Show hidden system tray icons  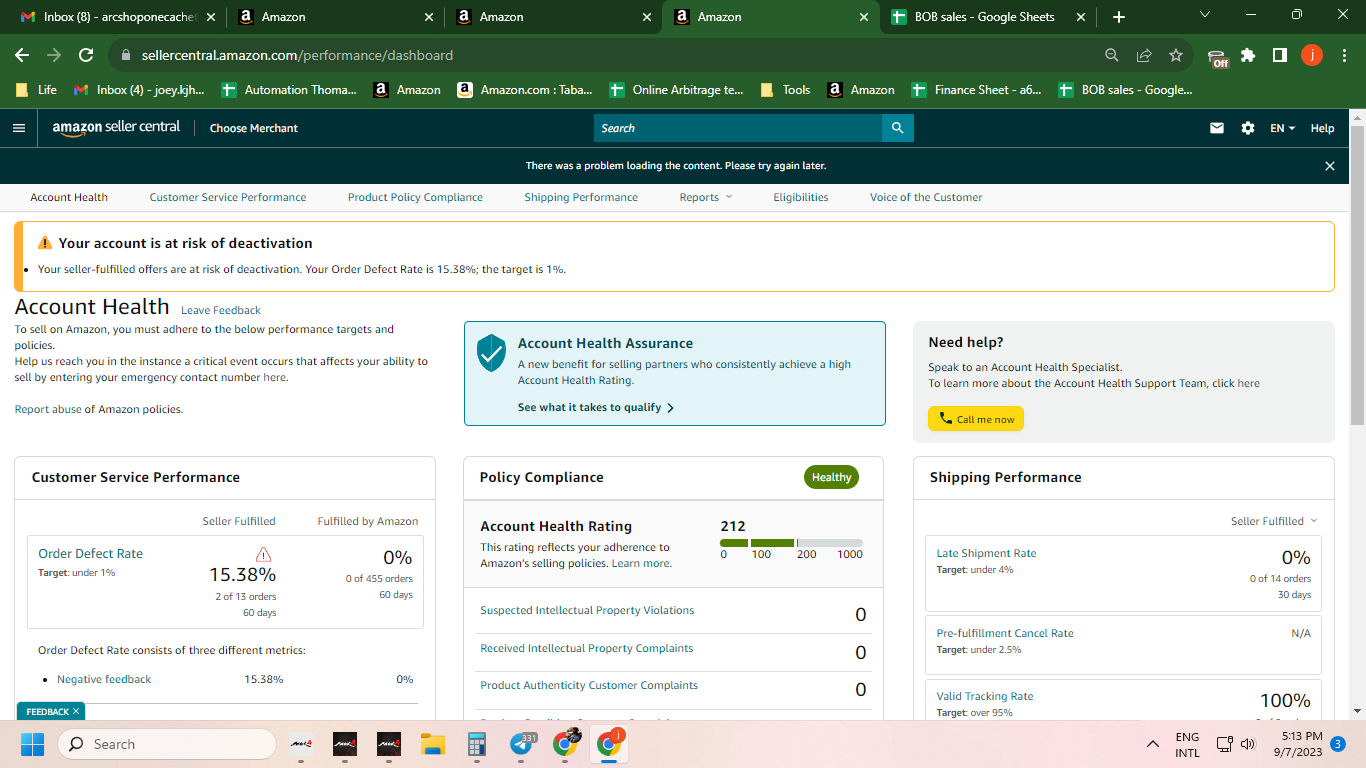(x=1153, y=744)
